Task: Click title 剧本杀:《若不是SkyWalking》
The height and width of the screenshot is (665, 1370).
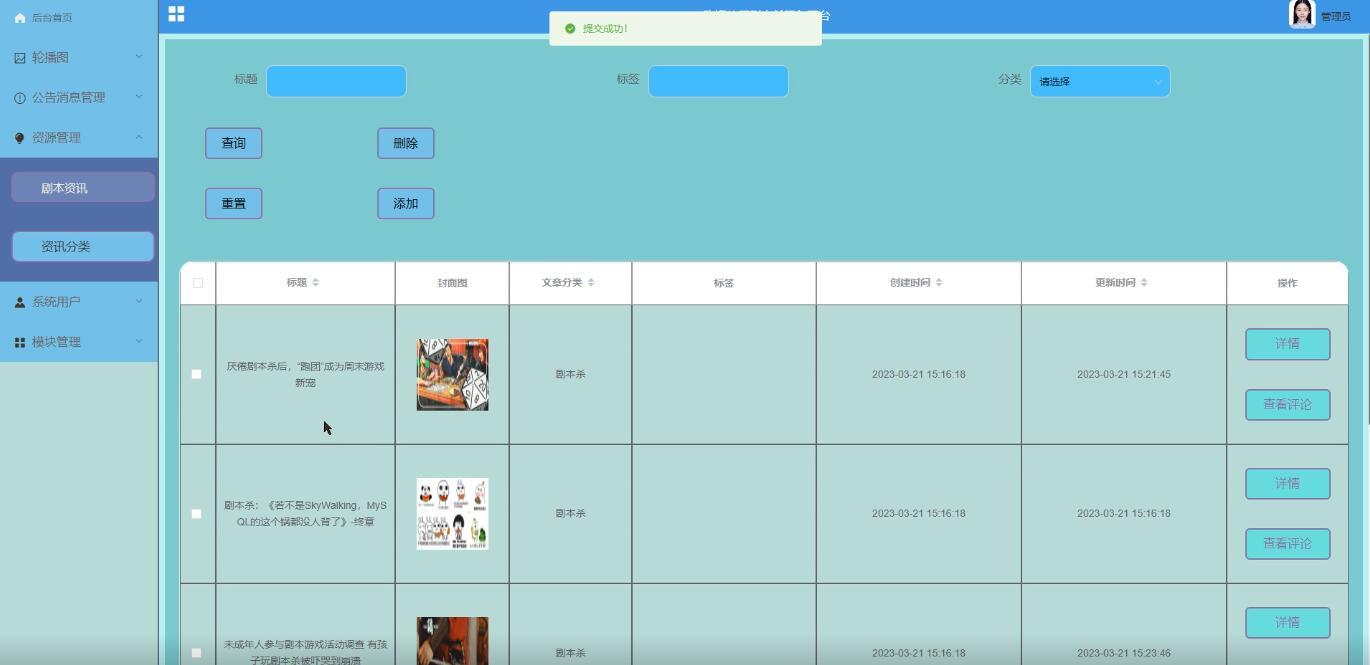Action: point(305,513)
